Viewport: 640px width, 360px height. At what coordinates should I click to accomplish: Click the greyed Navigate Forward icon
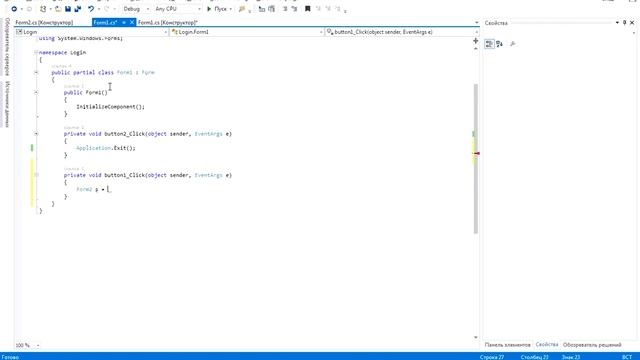pos(29,9)
